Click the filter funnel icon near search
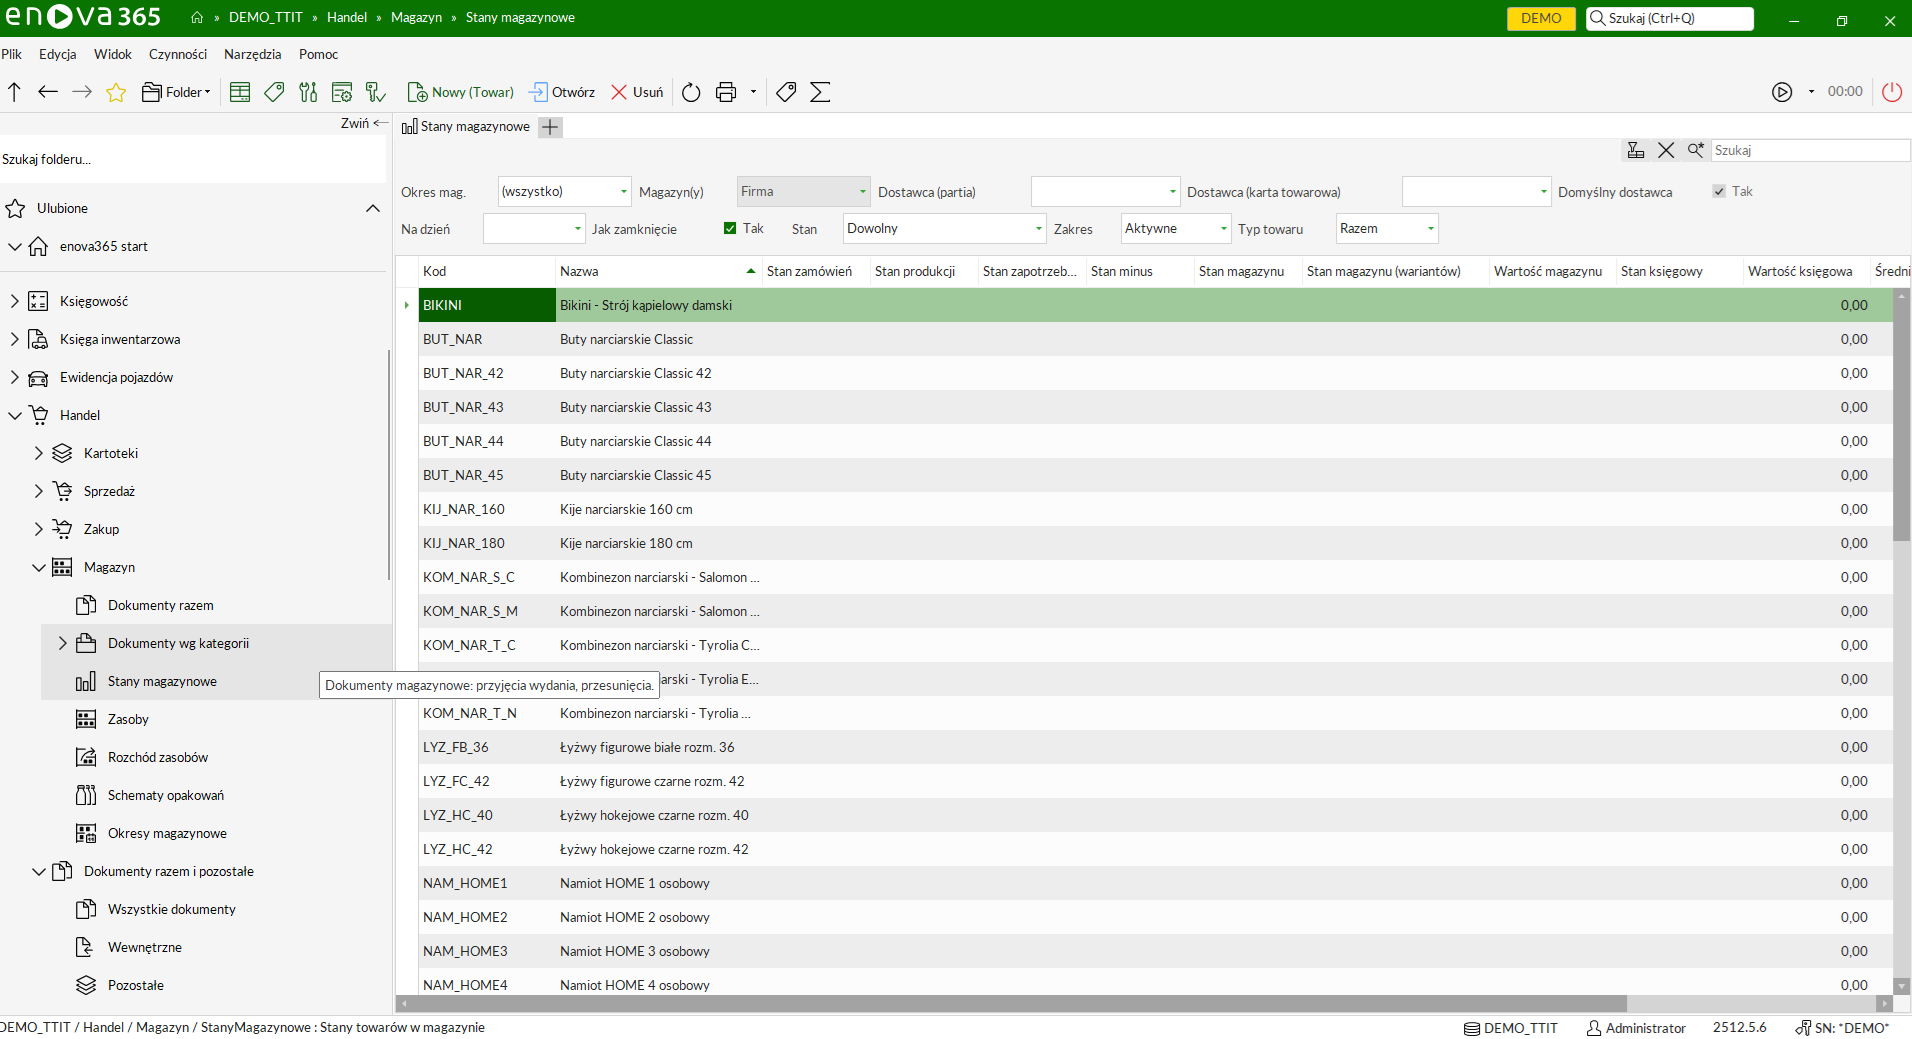 click(x=1636, y=150)
